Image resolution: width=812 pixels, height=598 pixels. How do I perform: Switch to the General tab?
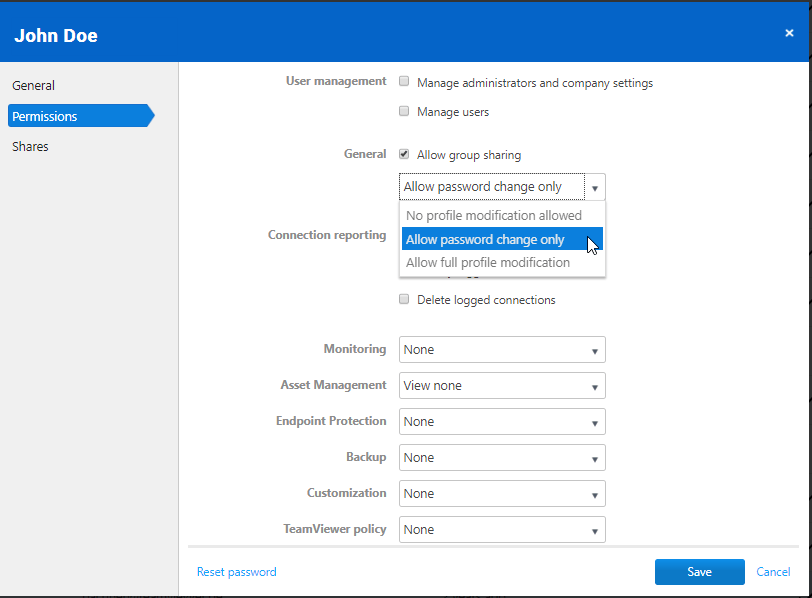pos(34,86)
